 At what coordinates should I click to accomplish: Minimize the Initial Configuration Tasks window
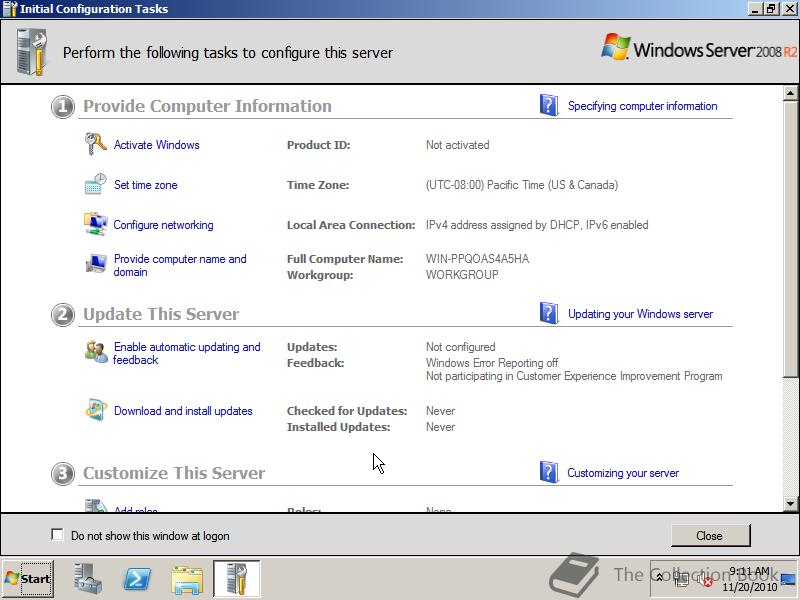pyautogui.click(x=756, y=9)
